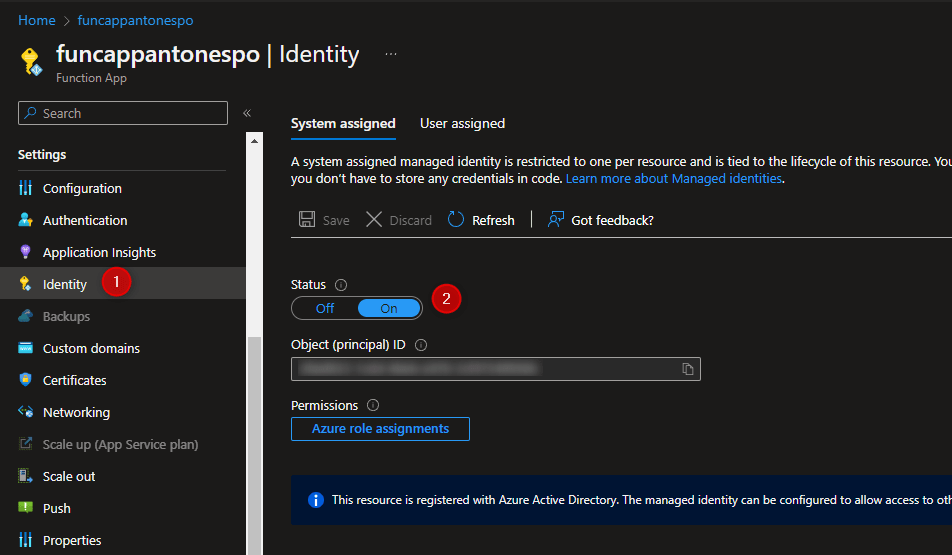The height and width of the screenshot is (555, 952).
Task: Click the Refresh circular arrow icon
Action: click(456, 219)
